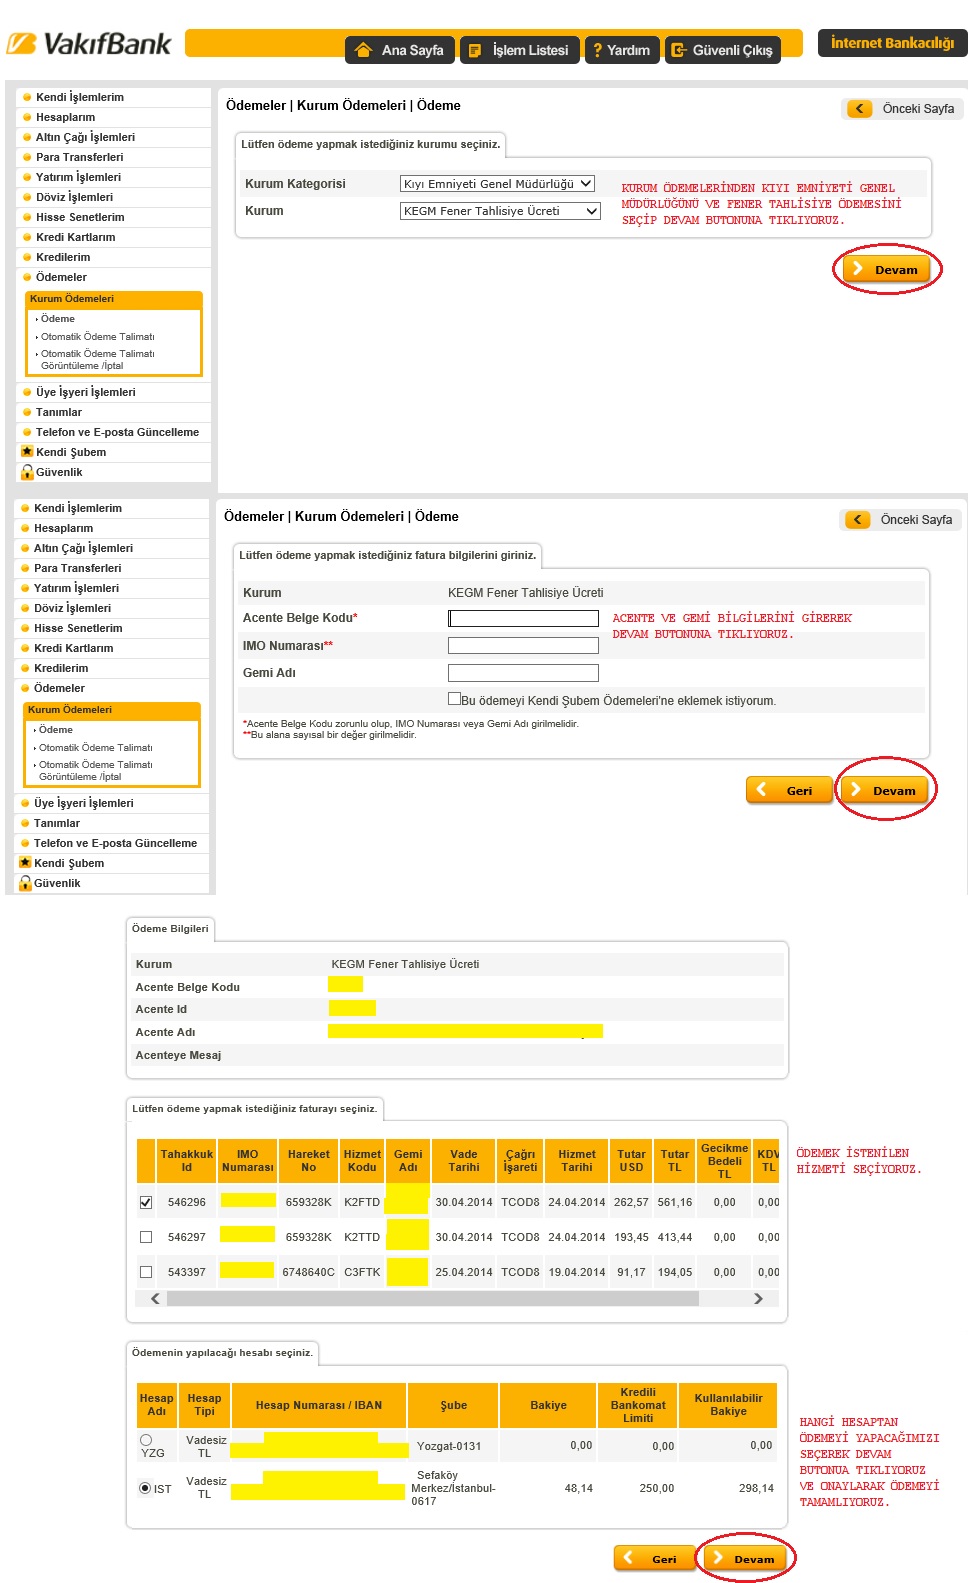This screenshot has width=968, height=1583.
Task: Open Para Transferleri in the first sidebar
Action: [x=79, y=157]
